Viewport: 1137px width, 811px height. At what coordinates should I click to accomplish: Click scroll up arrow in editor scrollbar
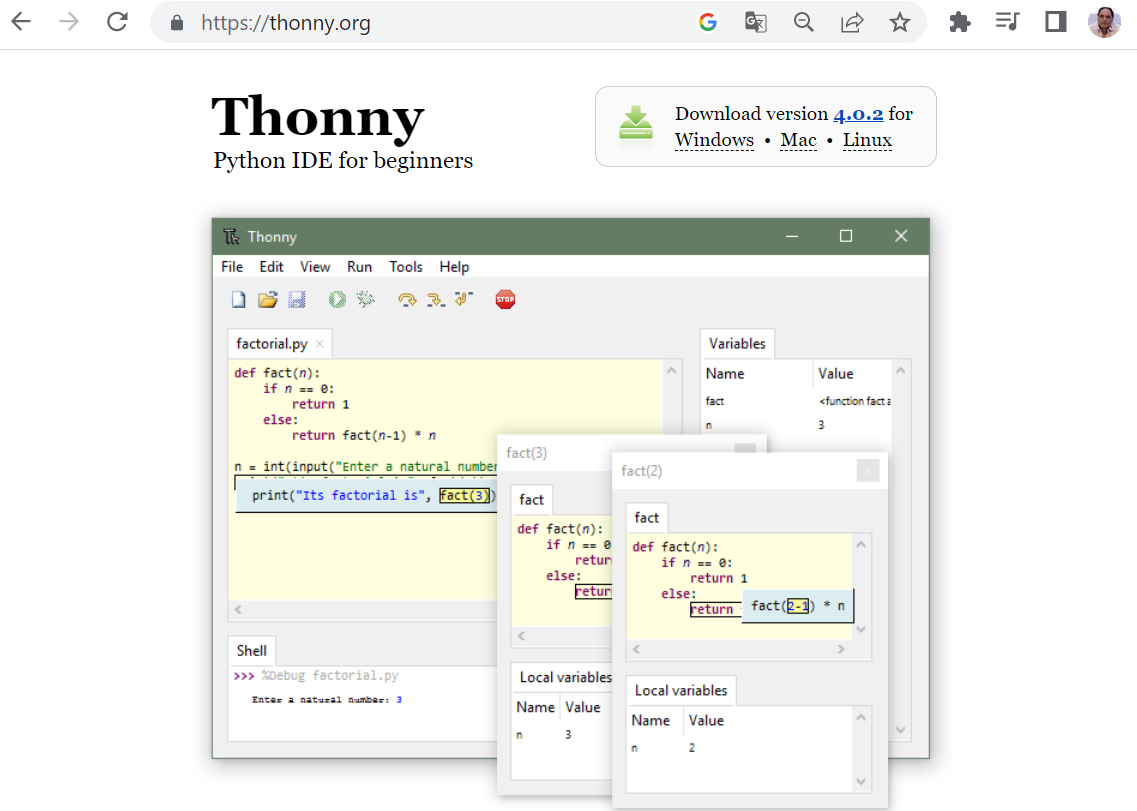[671, 371]
